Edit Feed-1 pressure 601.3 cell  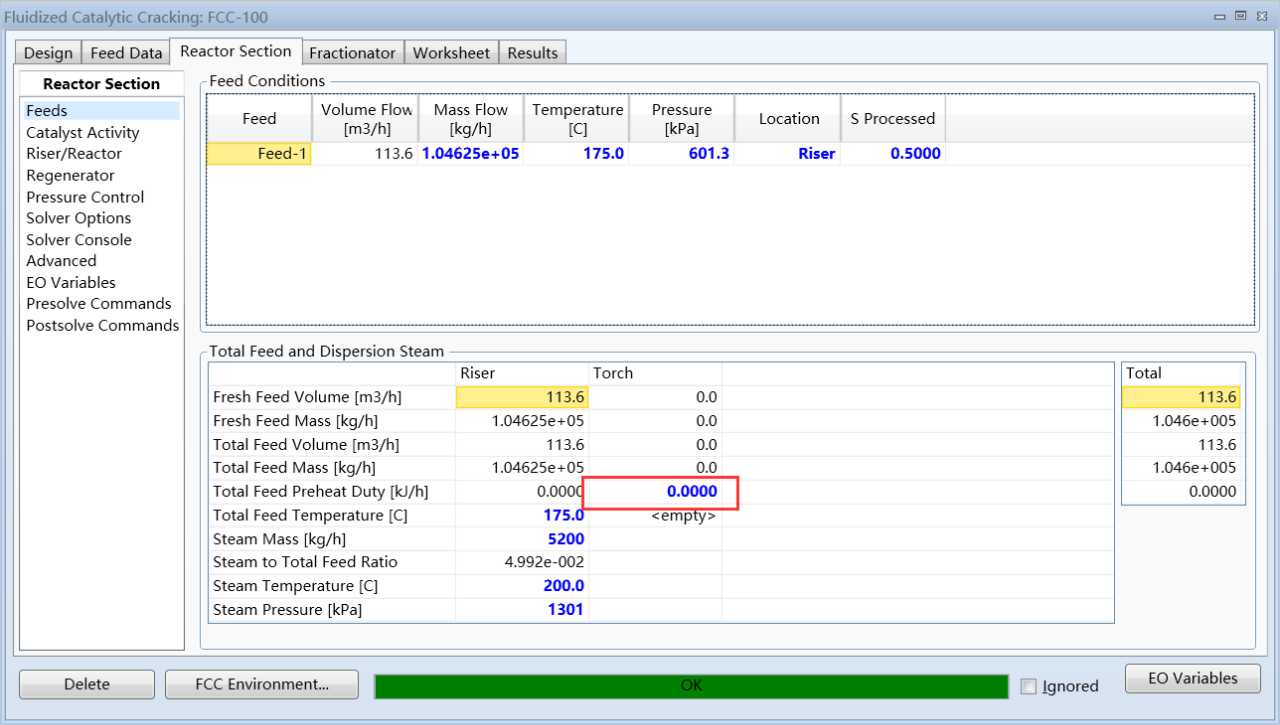point(682,154)
